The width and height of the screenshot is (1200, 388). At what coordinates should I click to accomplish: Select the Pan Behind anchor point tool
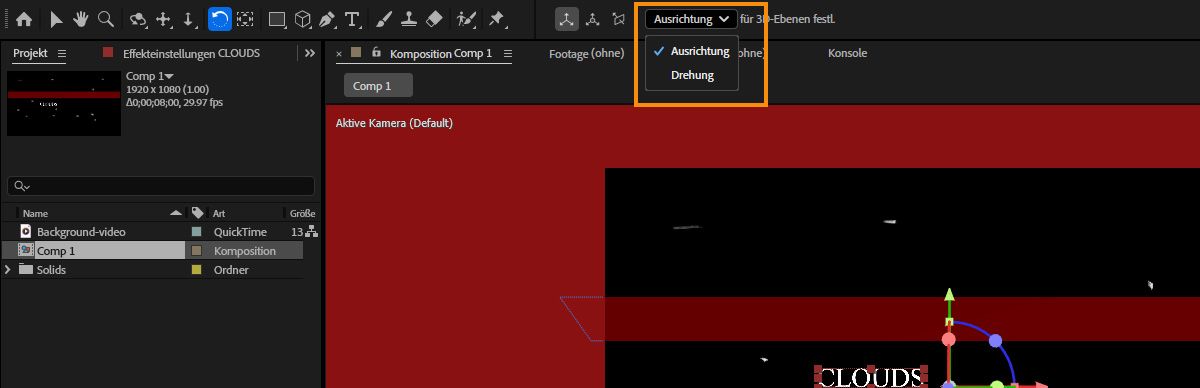tap(245, 19)
